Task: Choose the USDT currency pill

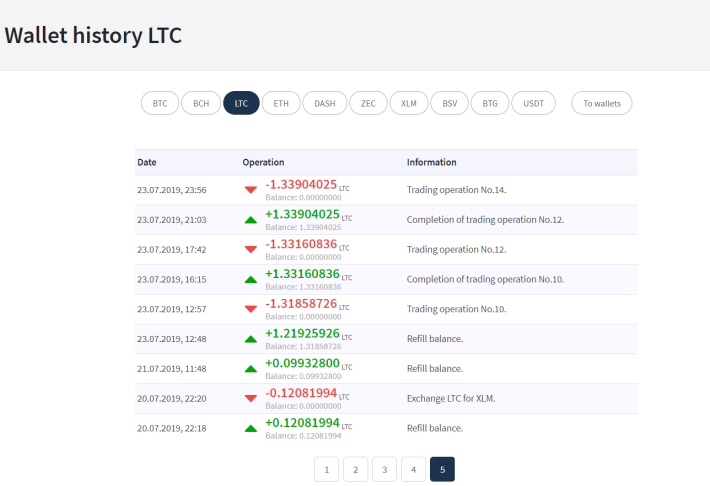Action: [x=533, y=103]
